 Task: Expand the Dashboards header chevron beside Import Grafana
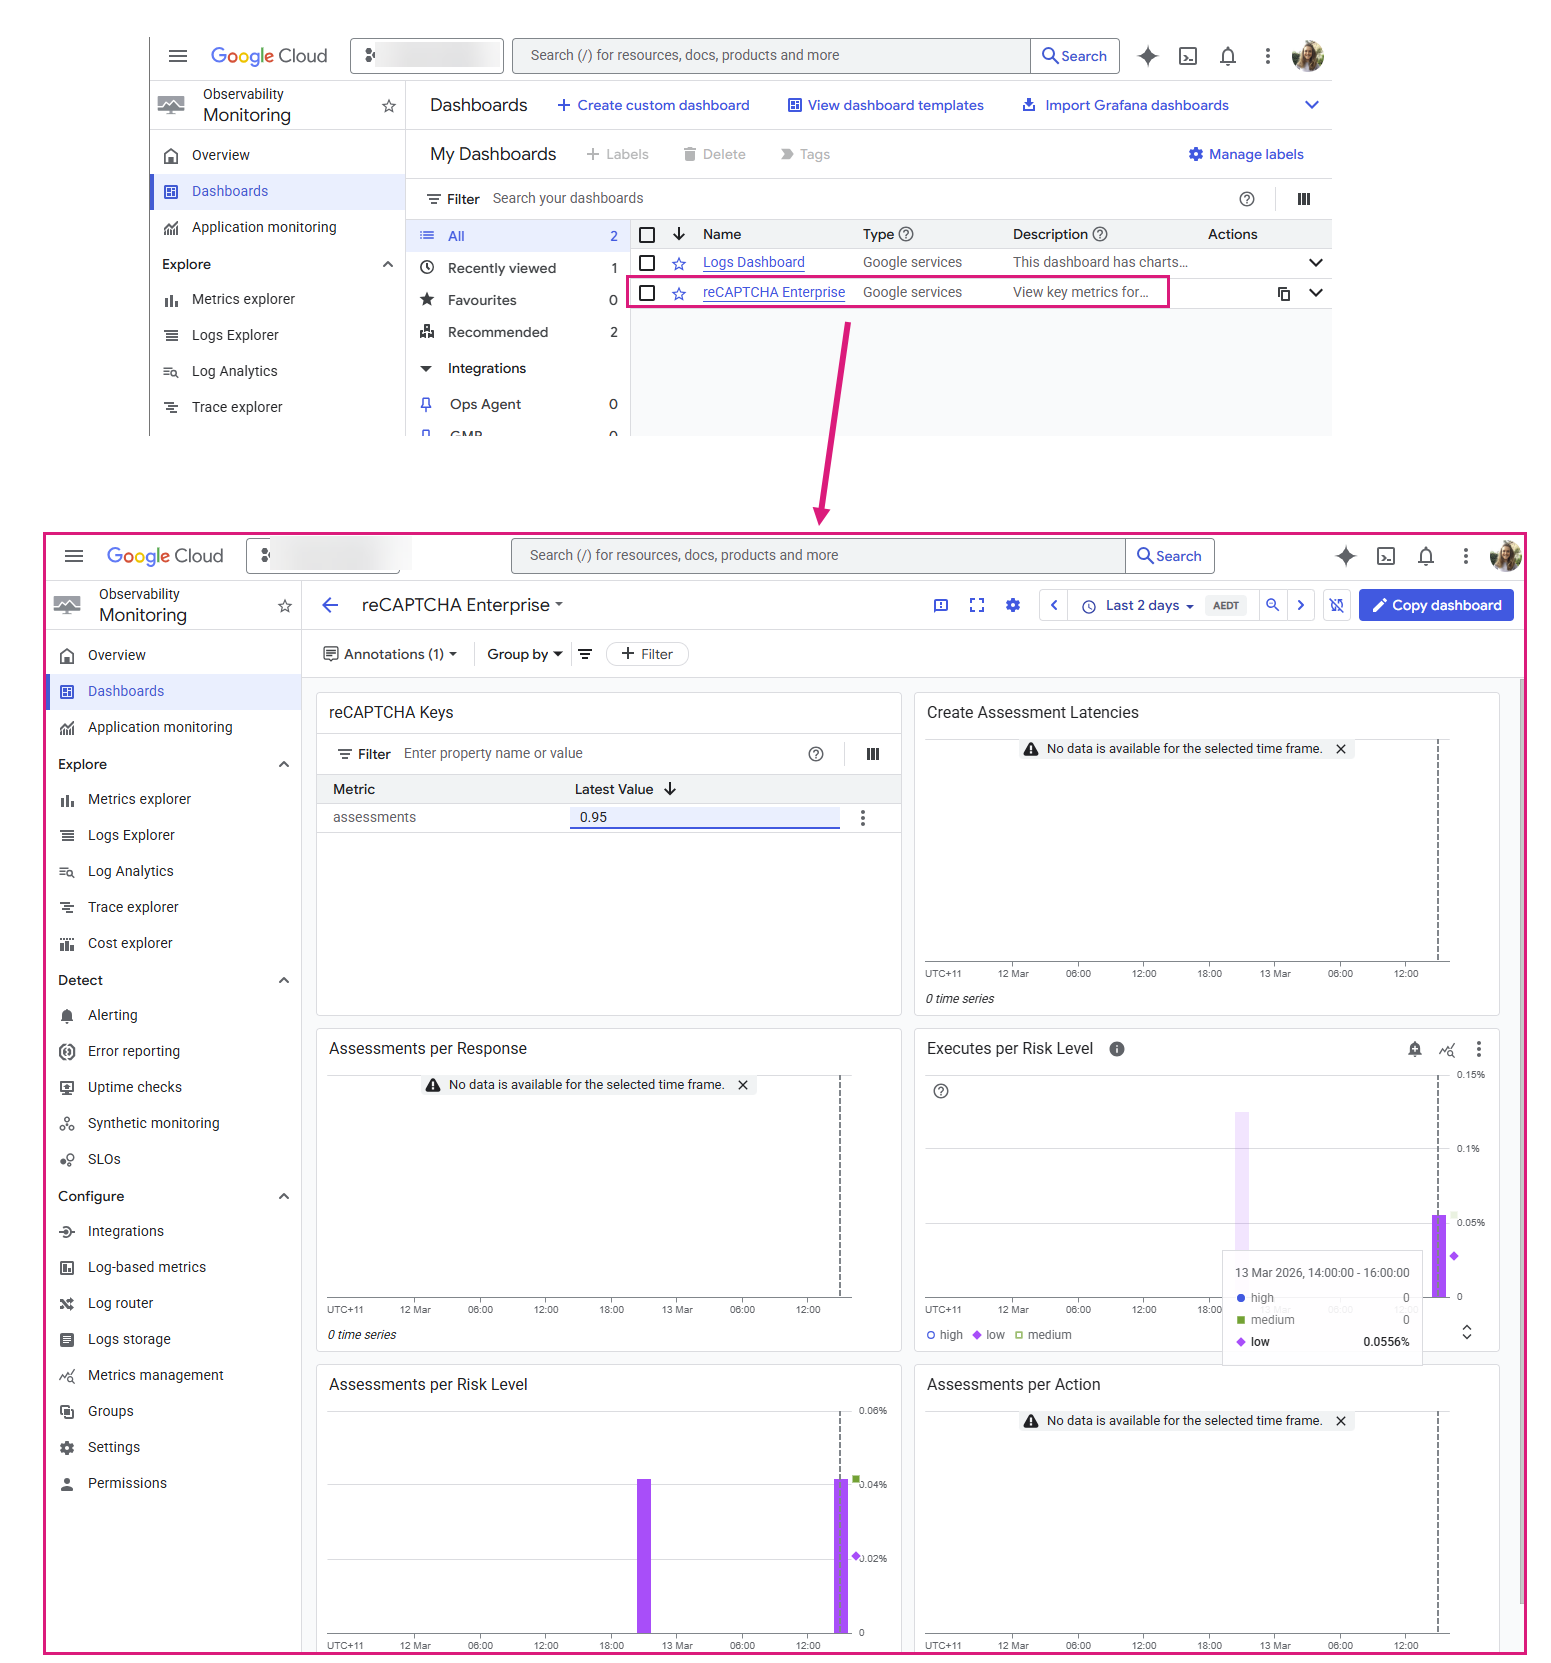[1312, 105]
